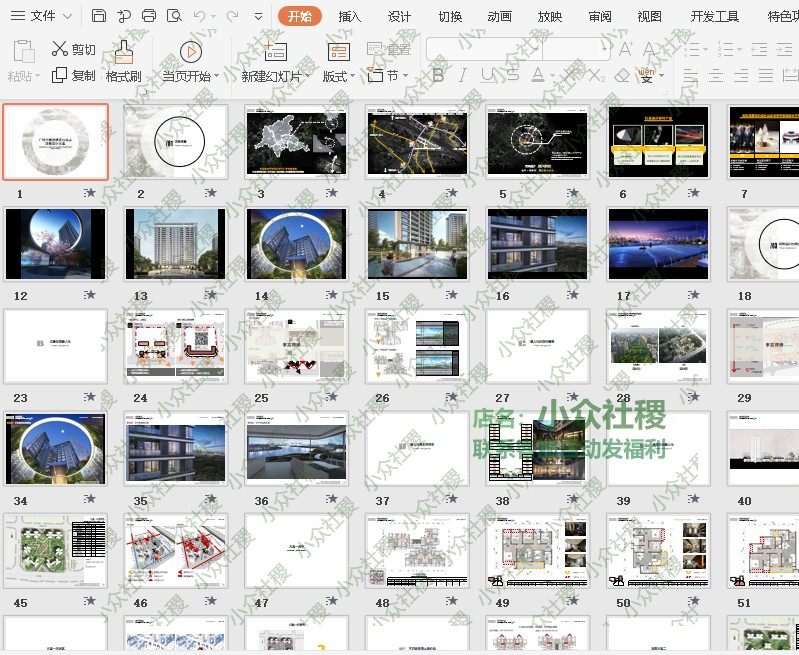Click the numbered list icon
The width and height of the screenshot is (799, 655).
[x=725, y=49]
